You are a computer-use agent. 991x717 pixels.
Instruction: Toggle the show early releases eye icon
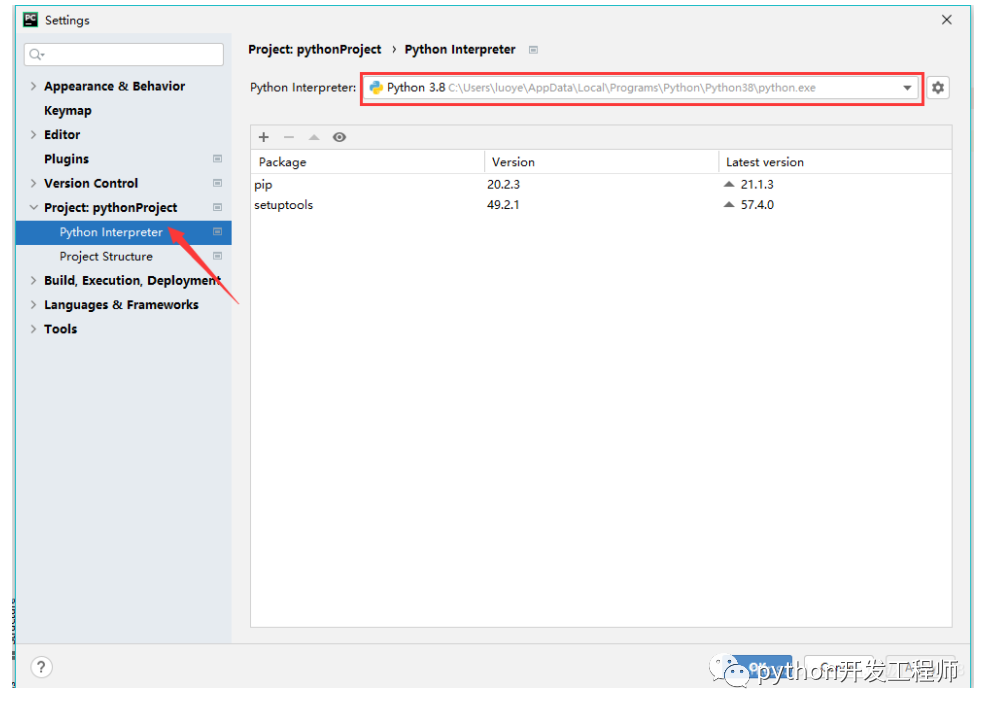(x=340, y=137)
